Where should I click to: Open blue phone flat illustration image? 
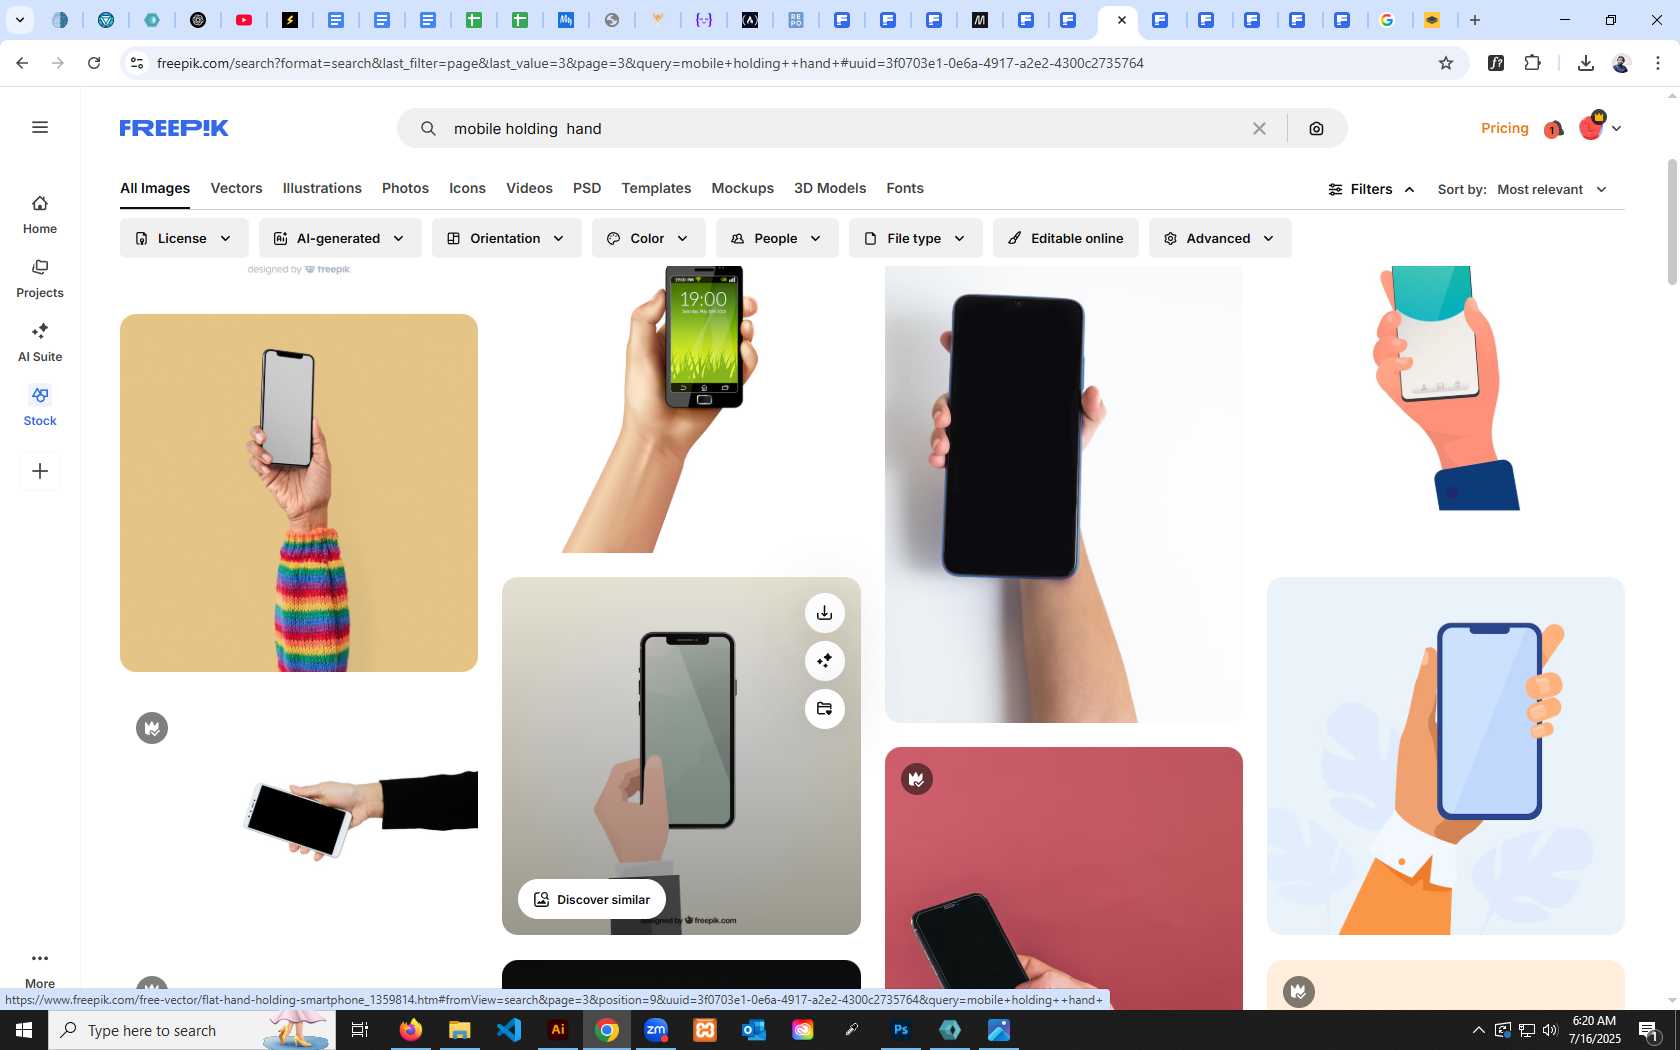click(1446, 756)
